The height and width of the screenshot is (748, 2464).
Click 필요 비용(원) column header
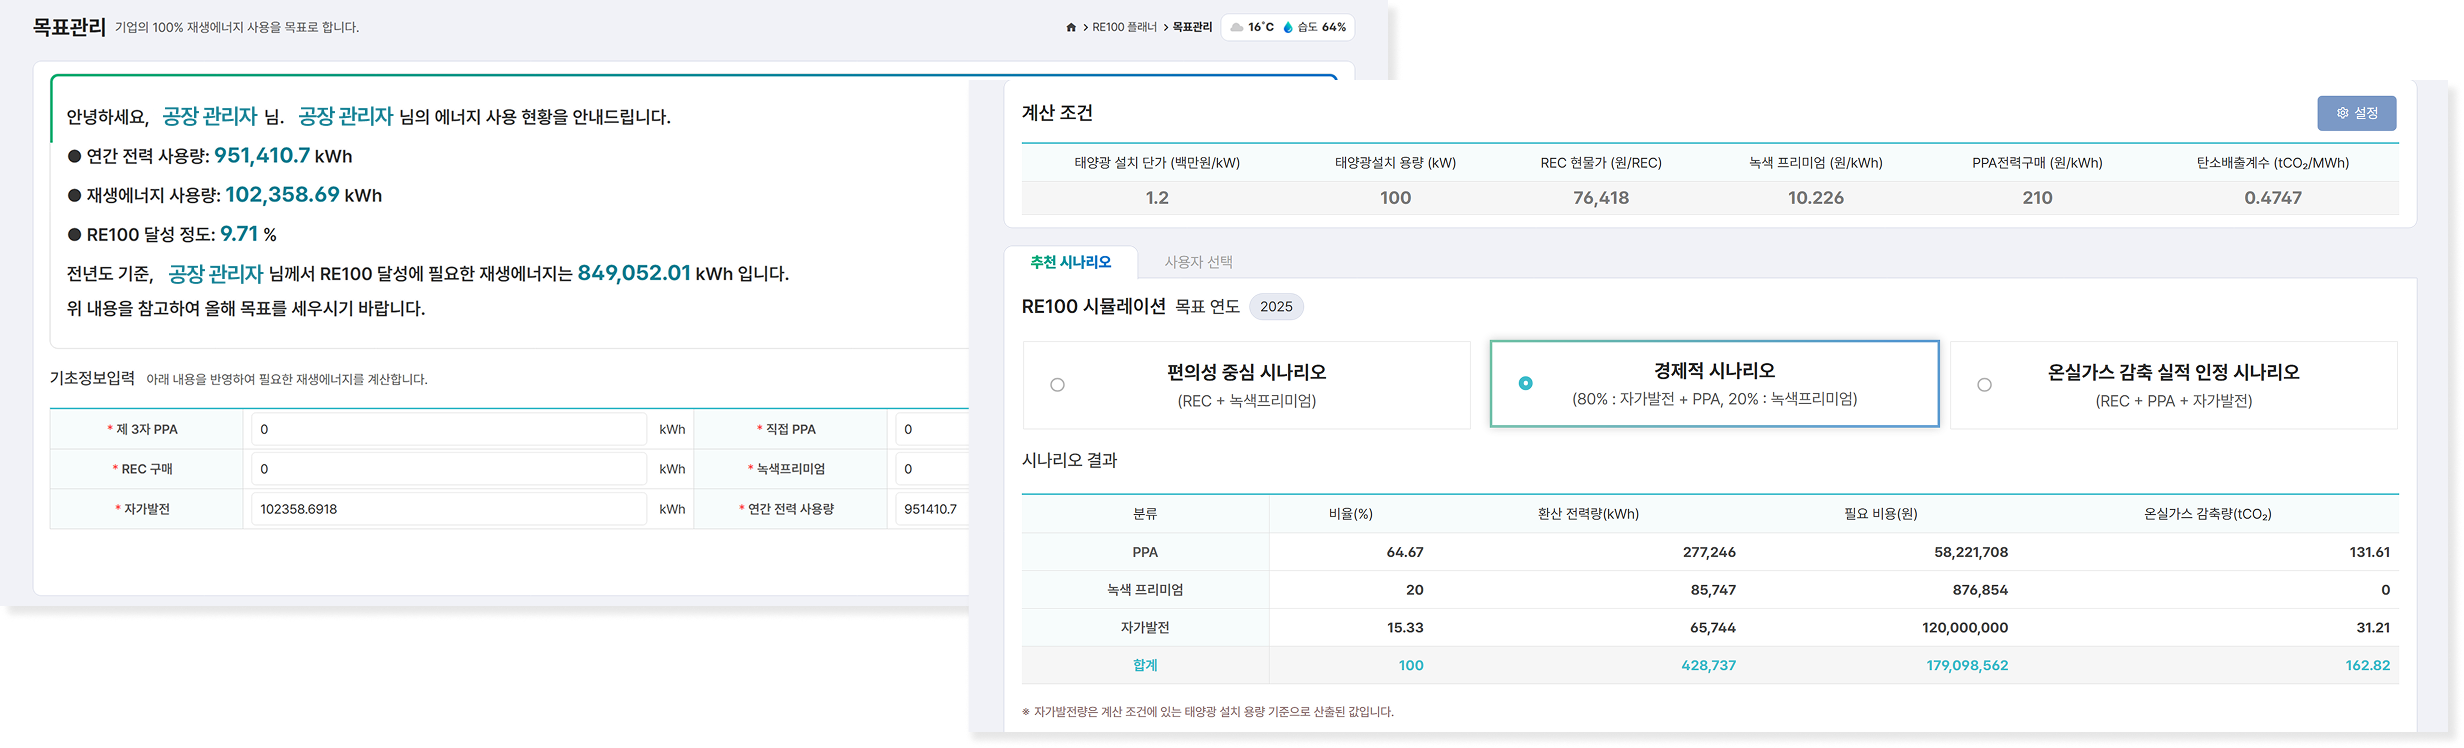coord(1881,514)
